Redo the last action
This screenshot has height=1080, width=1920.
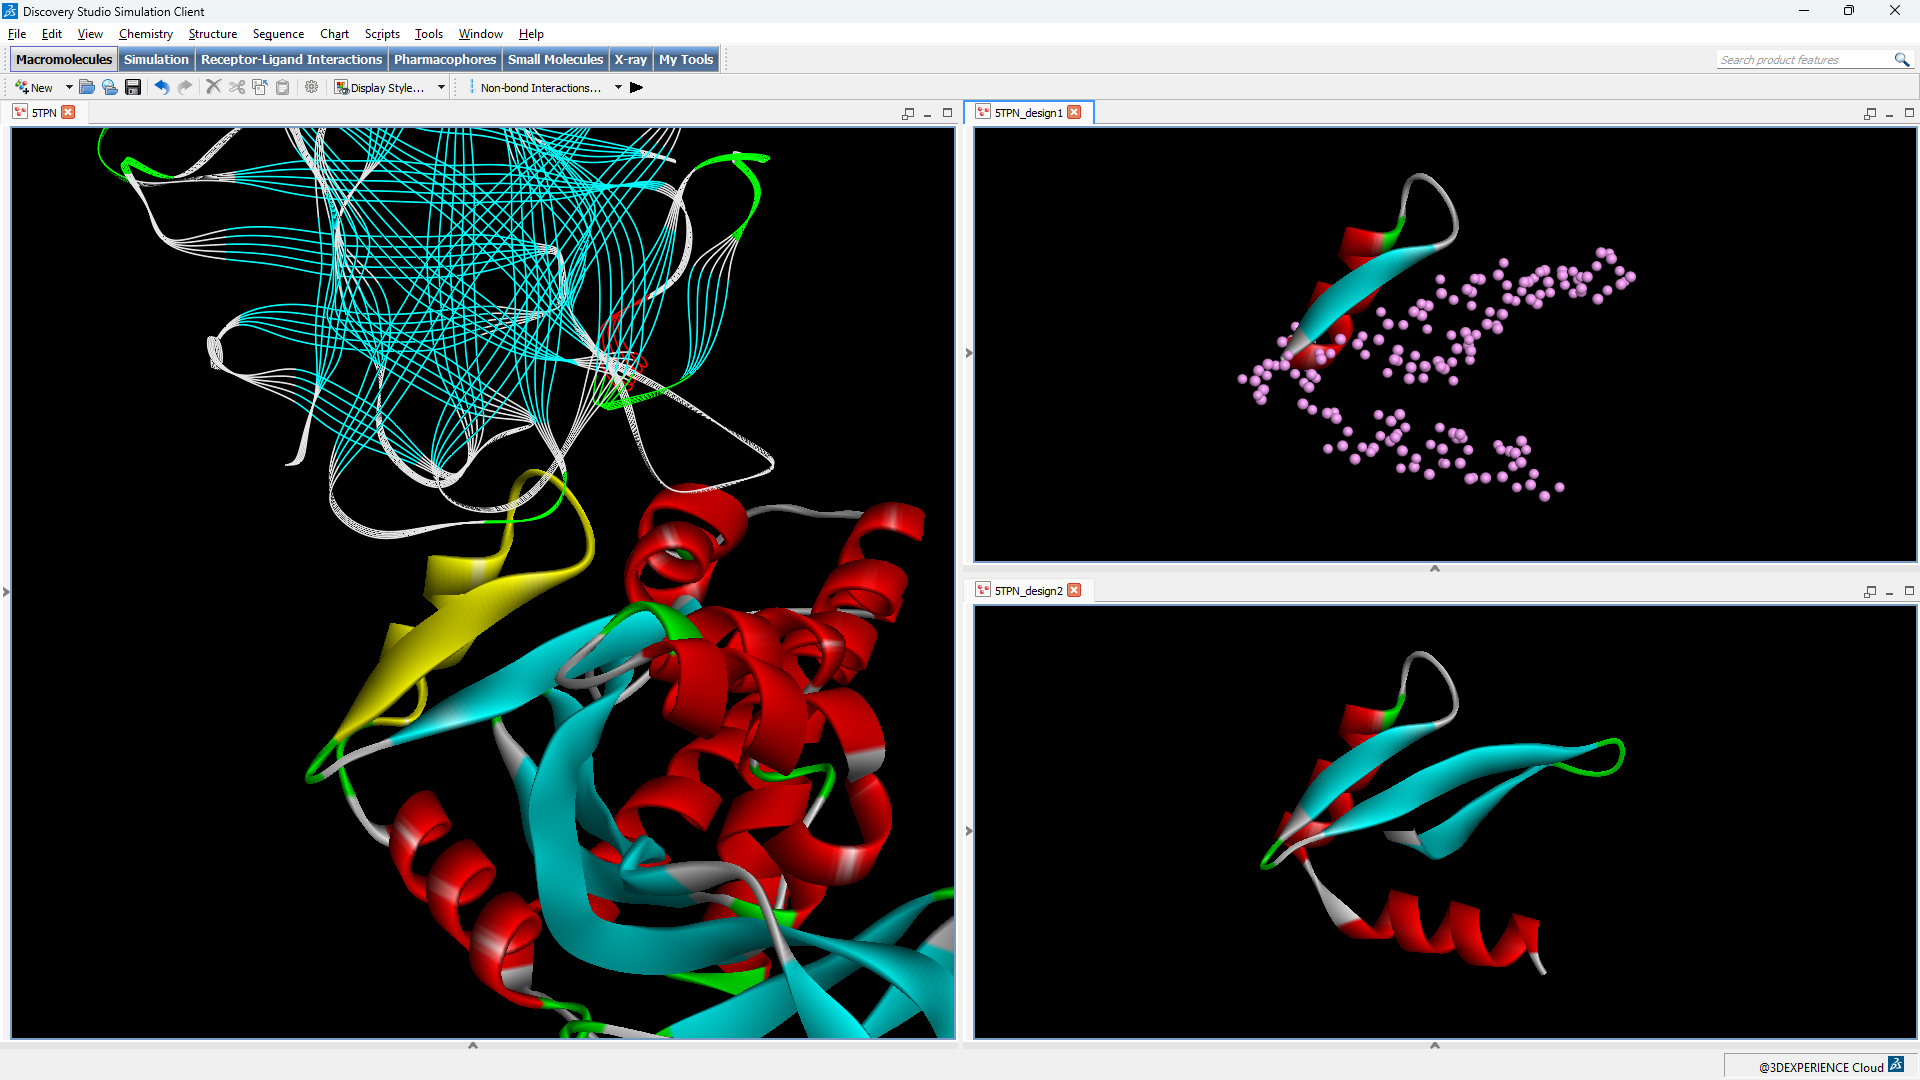[x=185, y=87]
